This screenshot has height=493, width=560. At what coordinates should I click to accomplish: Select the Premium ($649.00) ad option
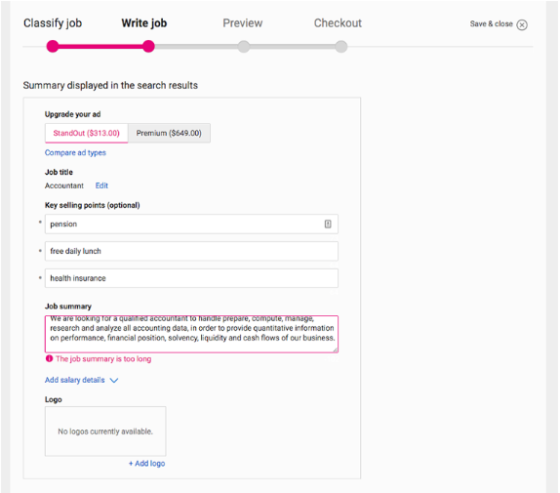[169, 133]
